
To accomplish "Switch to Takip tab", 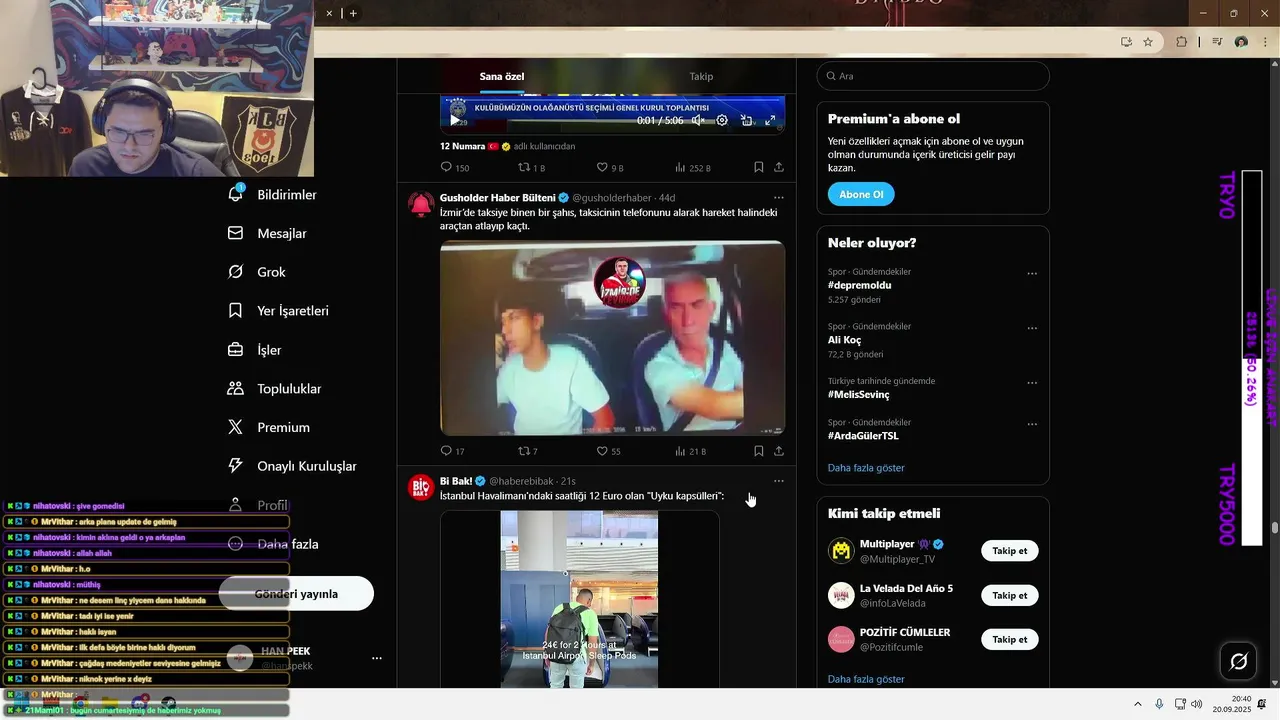I will point(701,77).
